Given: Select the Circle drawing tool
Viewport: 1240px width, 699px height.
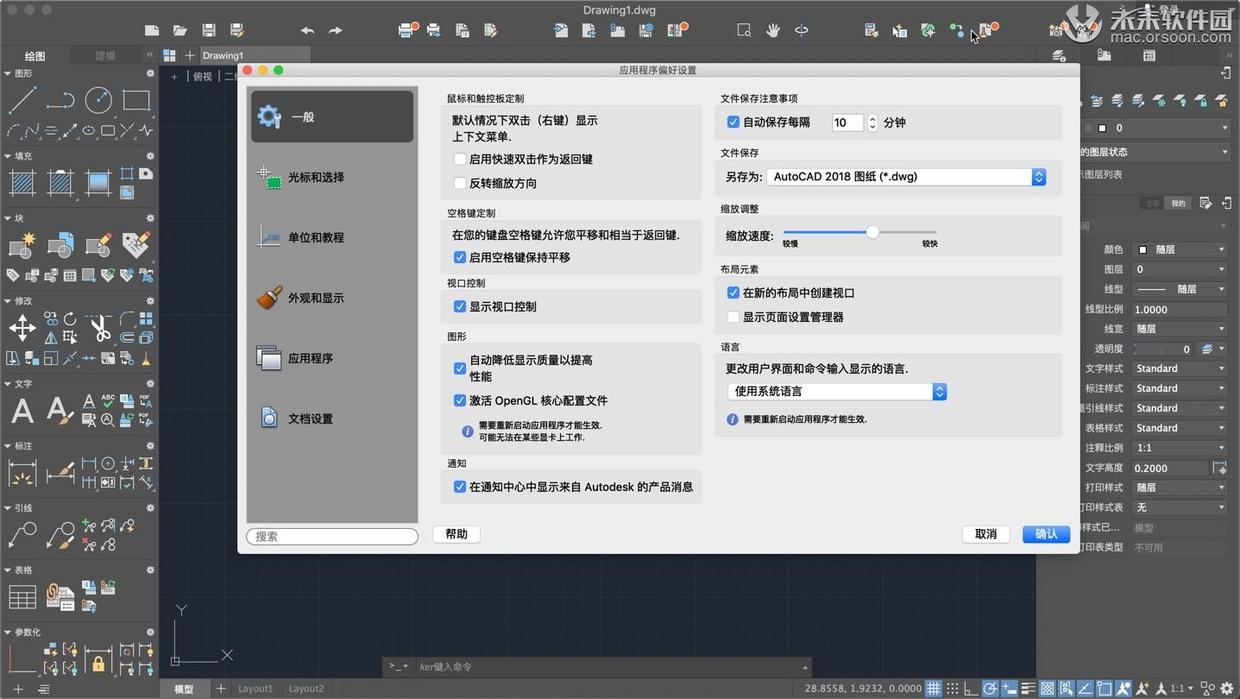Looking at the screenshot, I should [x=98, y=100].
